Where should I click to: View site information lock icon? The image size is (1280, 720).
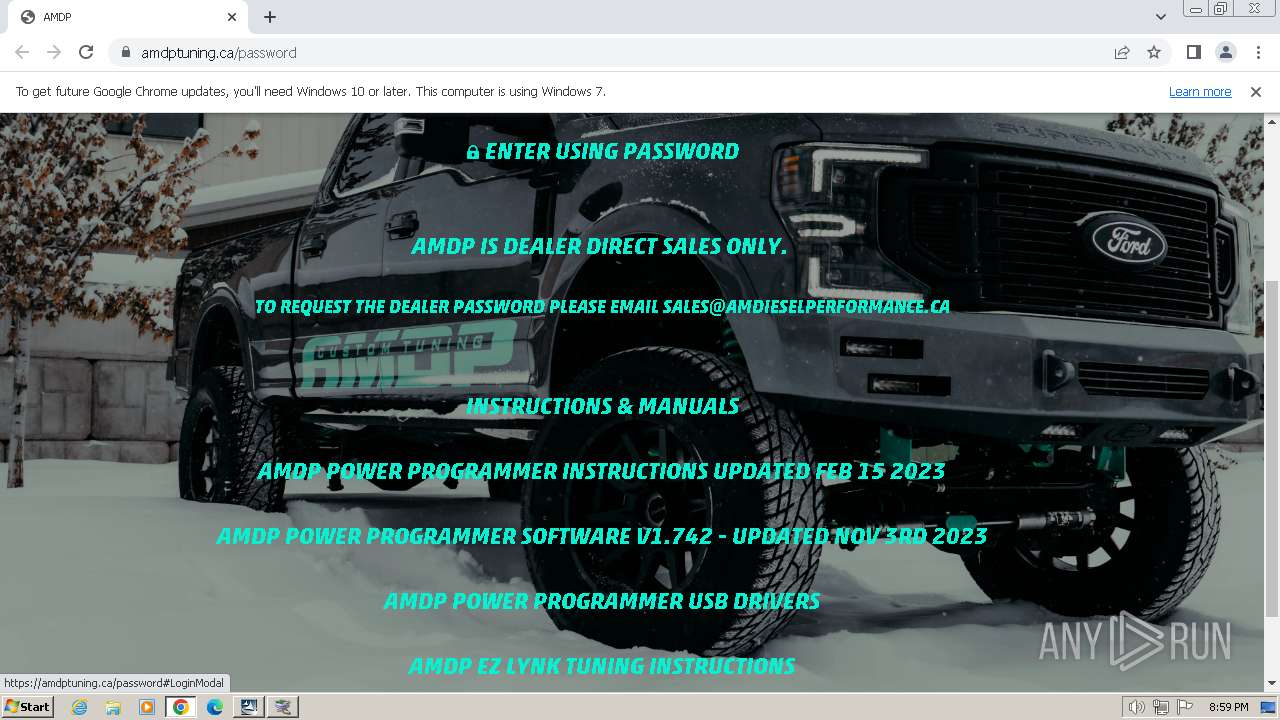point(125,52)
